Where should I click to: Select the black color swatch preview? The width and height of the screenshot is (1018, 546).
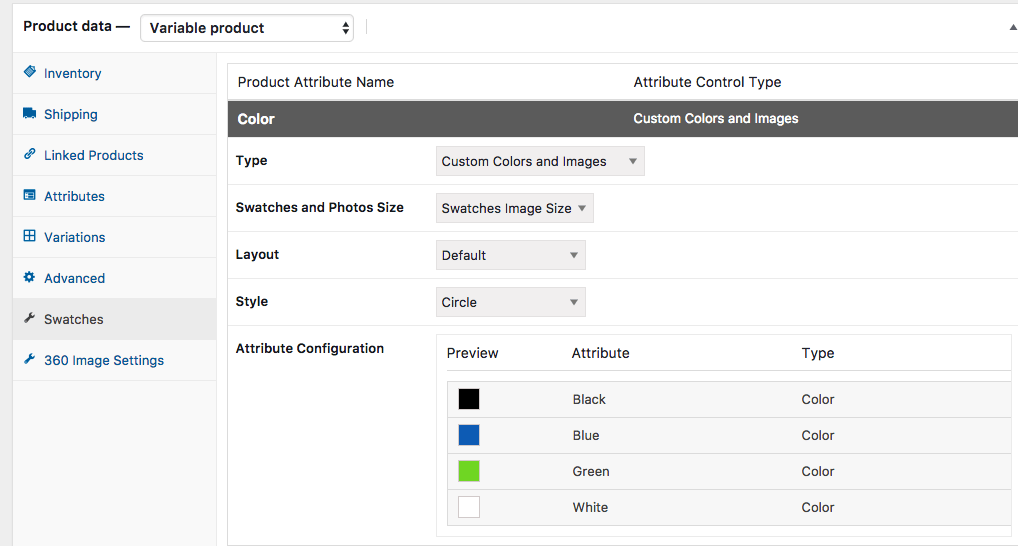[x=469, y=399]
